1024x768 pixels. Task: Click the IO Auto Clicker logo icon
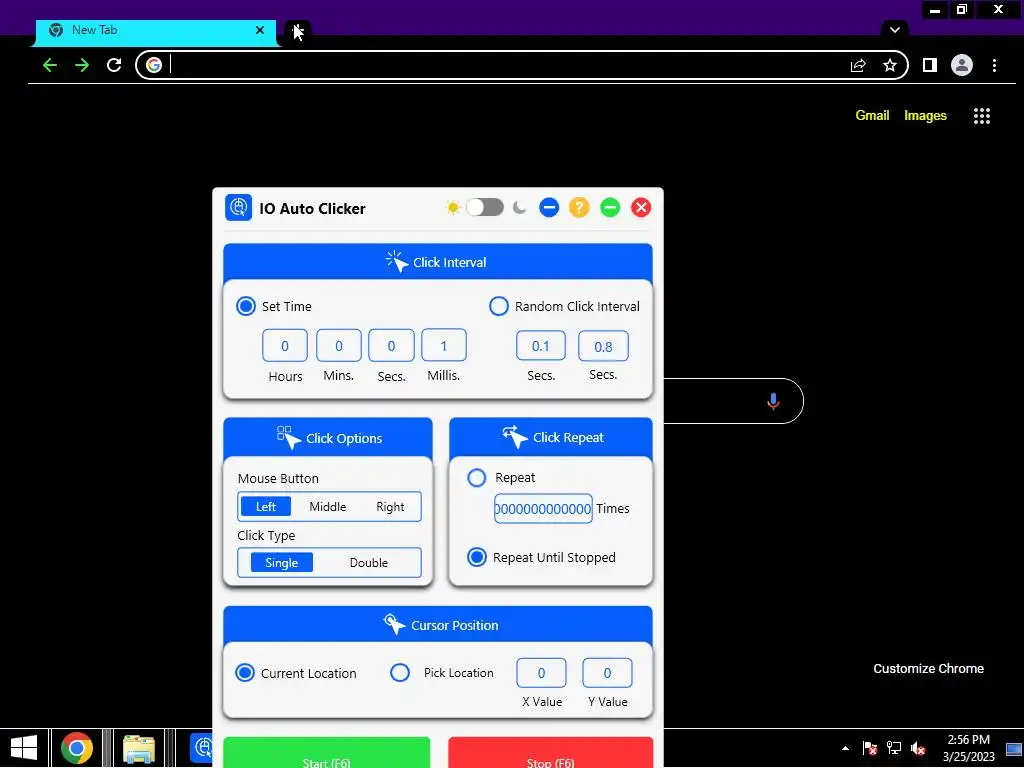[238, 208]
